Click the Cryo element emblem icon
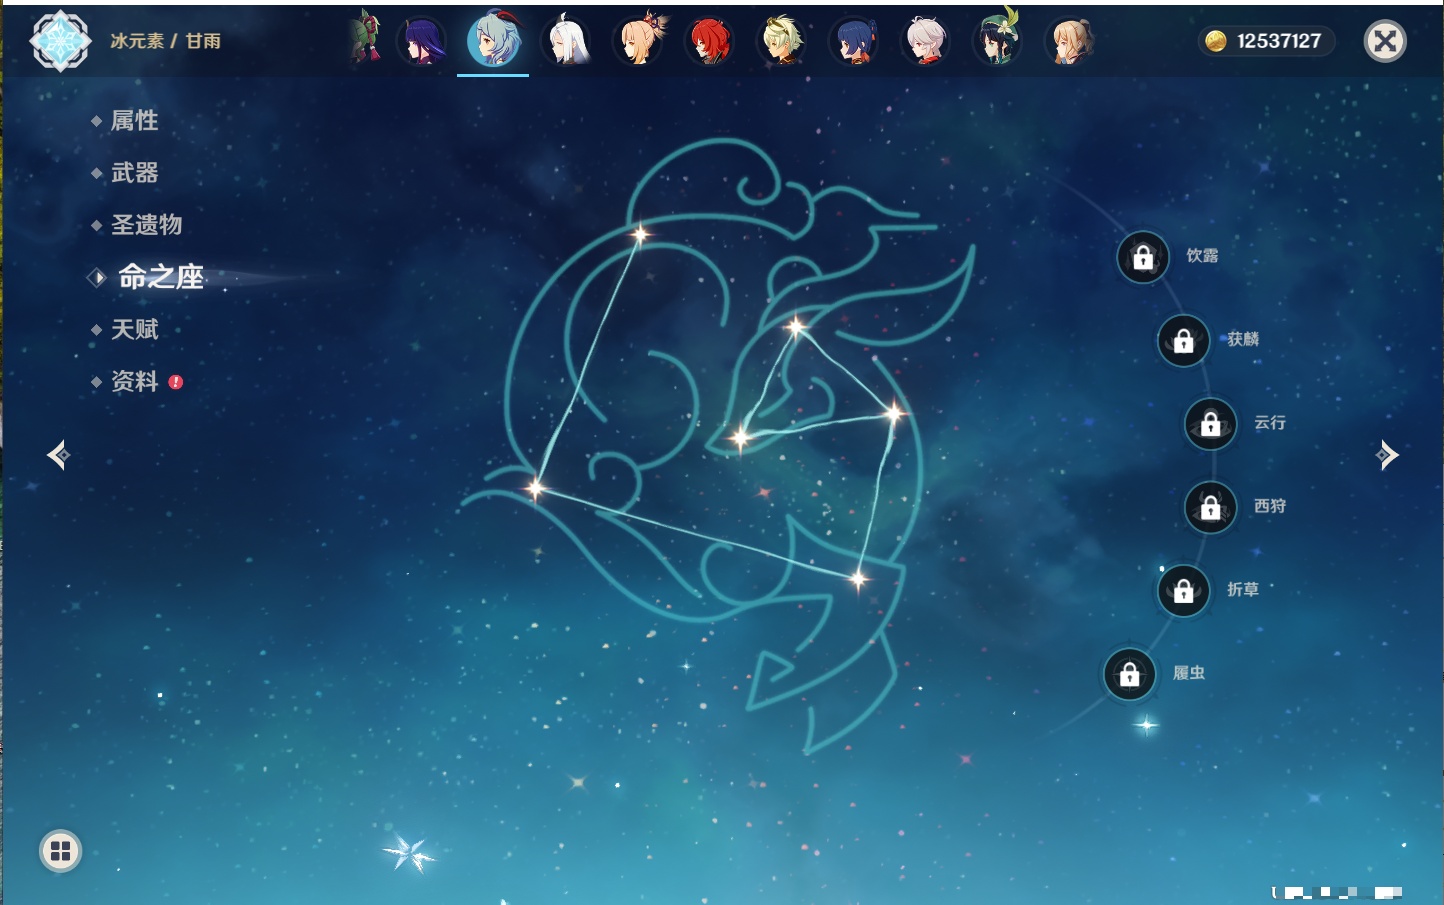Image resolution: width=1444 pixels, height=905 pixels. (x=60, y=41)
